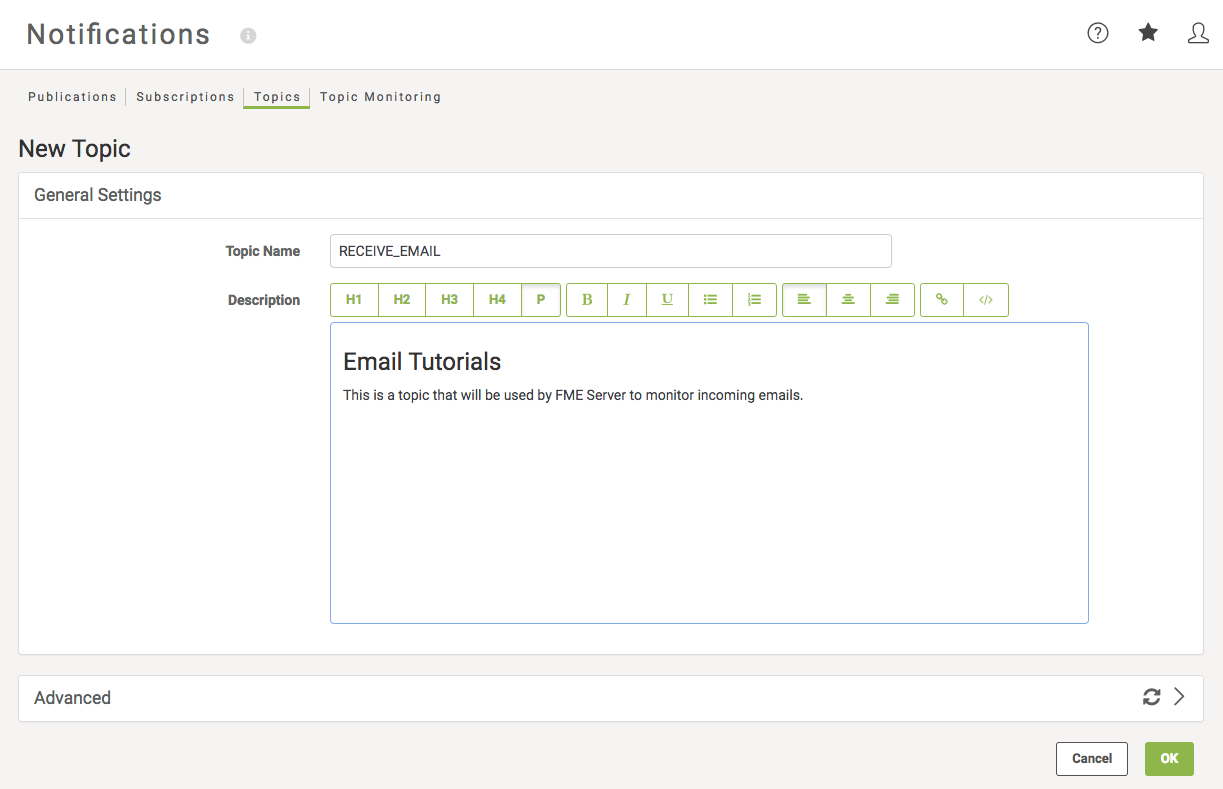Screen dimensions: 1223x789
Task: Apply H1 heading format
Action: (x=354, y=300)
